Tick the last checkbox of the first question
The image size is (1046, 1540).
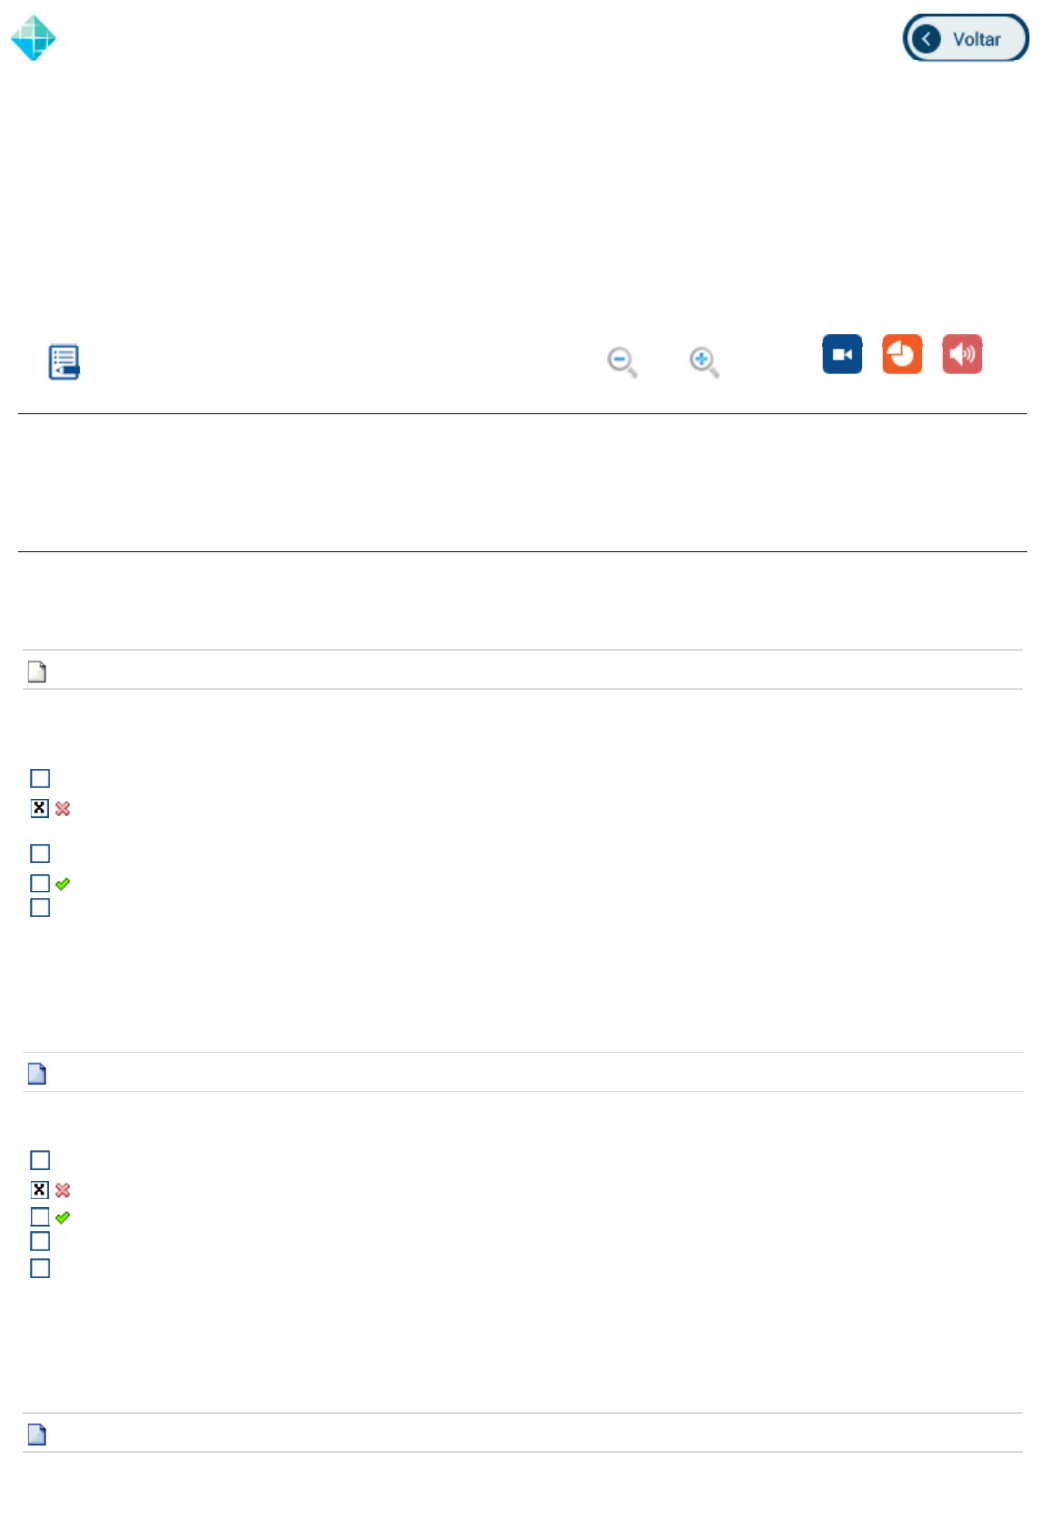[40, 908]
